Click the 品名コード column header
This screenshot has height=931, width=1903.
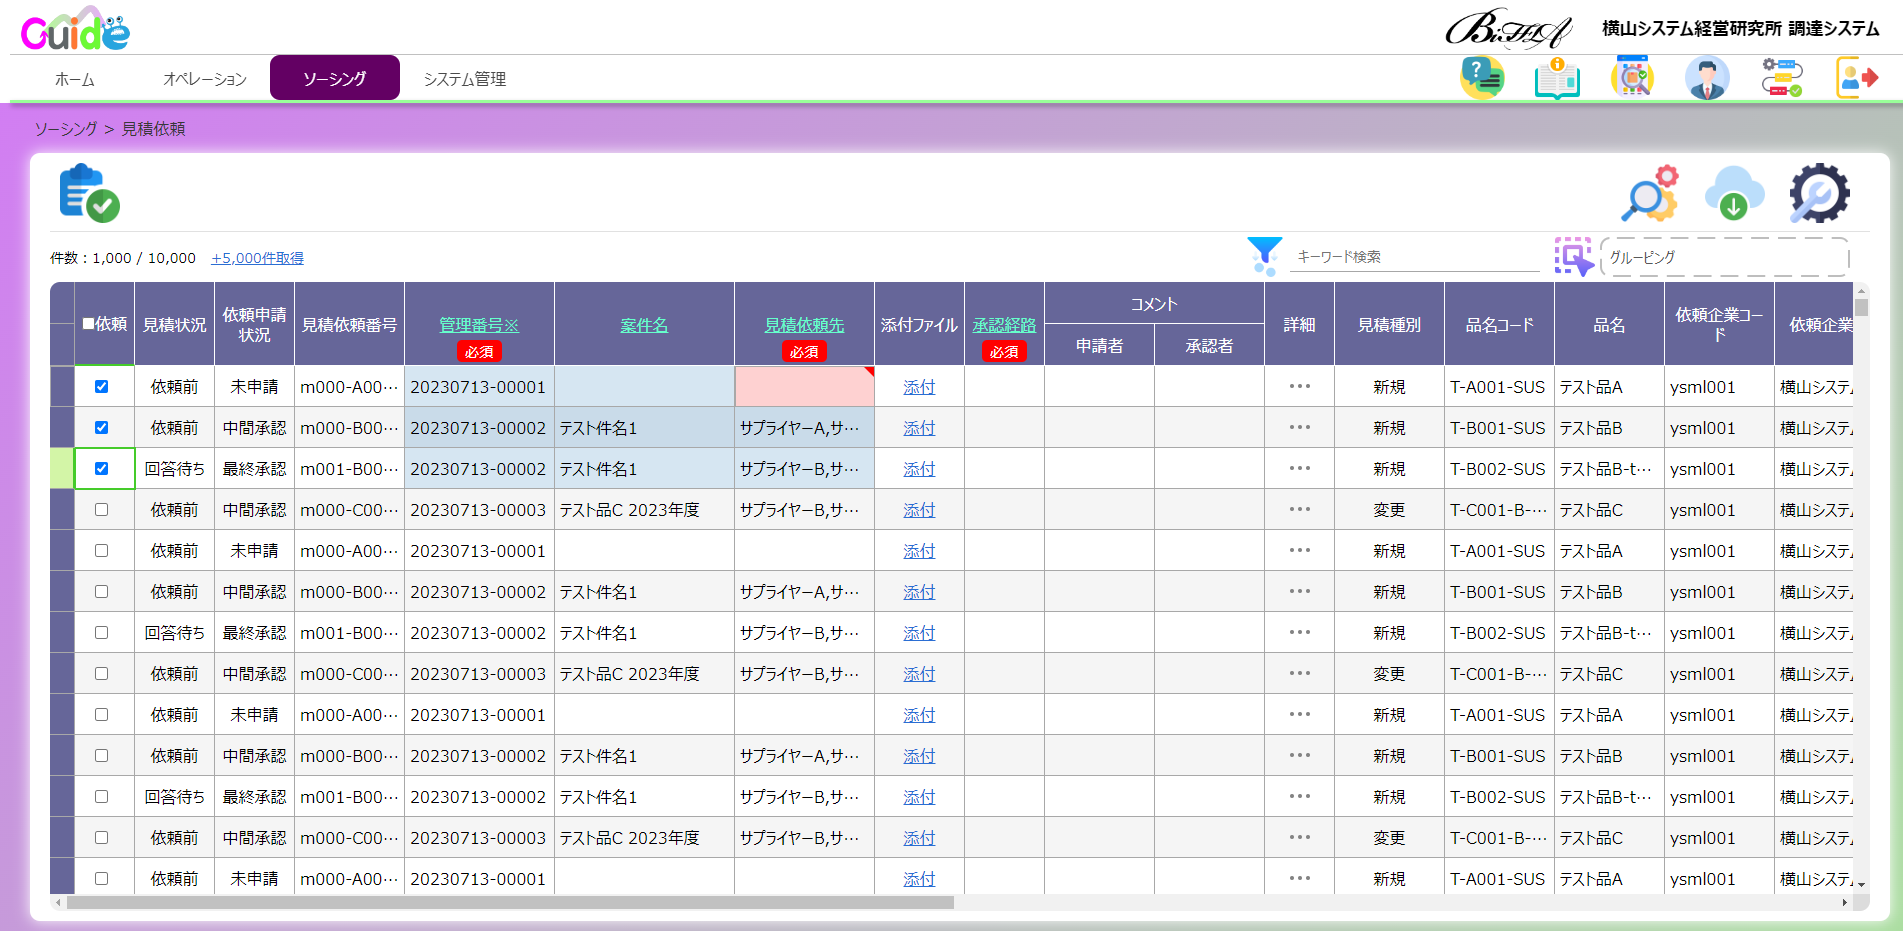[1499, 324]
